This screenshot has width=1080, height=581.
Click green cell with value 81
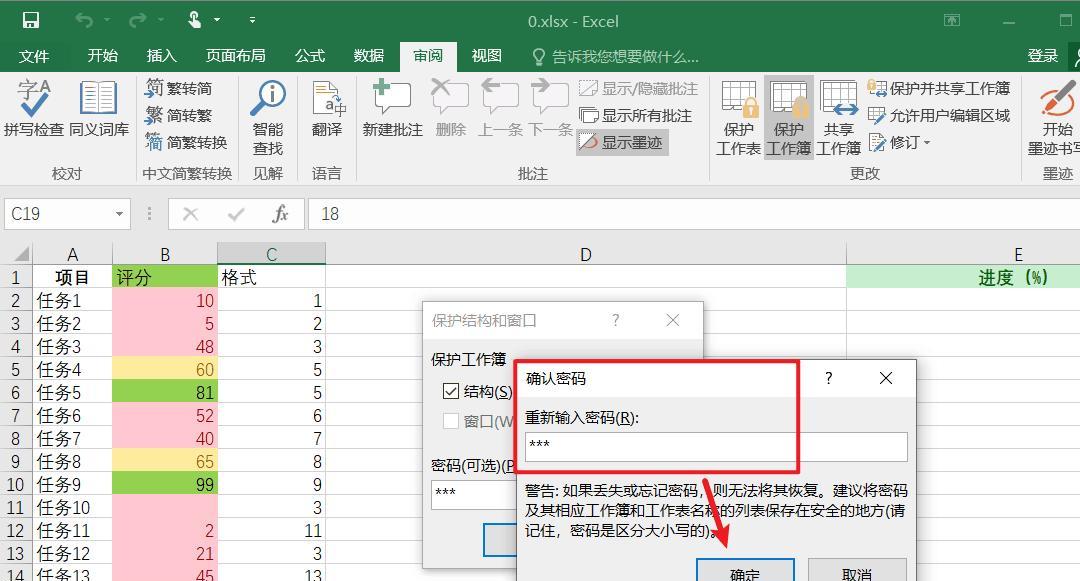click(x=165, y=392)
